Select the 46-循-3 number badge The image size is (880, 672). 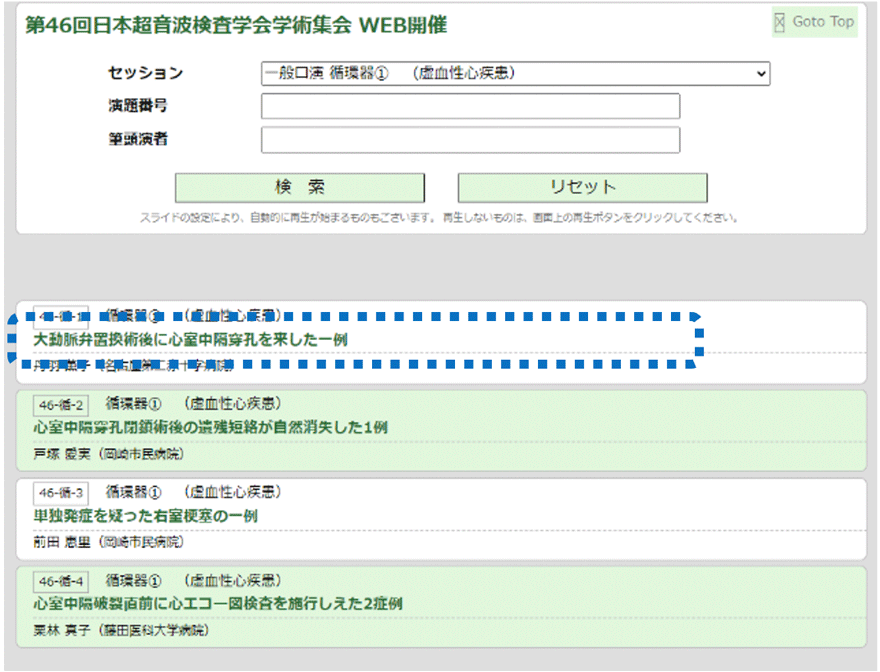click(x=61, y=493)
